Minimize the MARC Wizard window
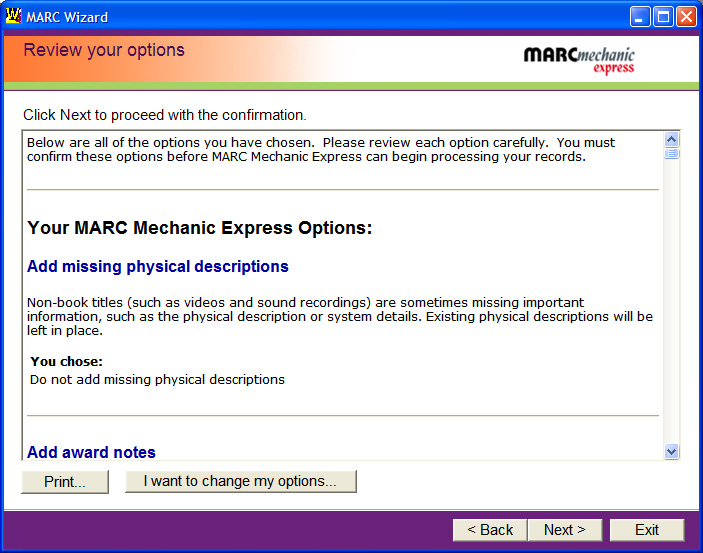The width and height of the screenshot is (703, 553). click(x=639, y=17)
